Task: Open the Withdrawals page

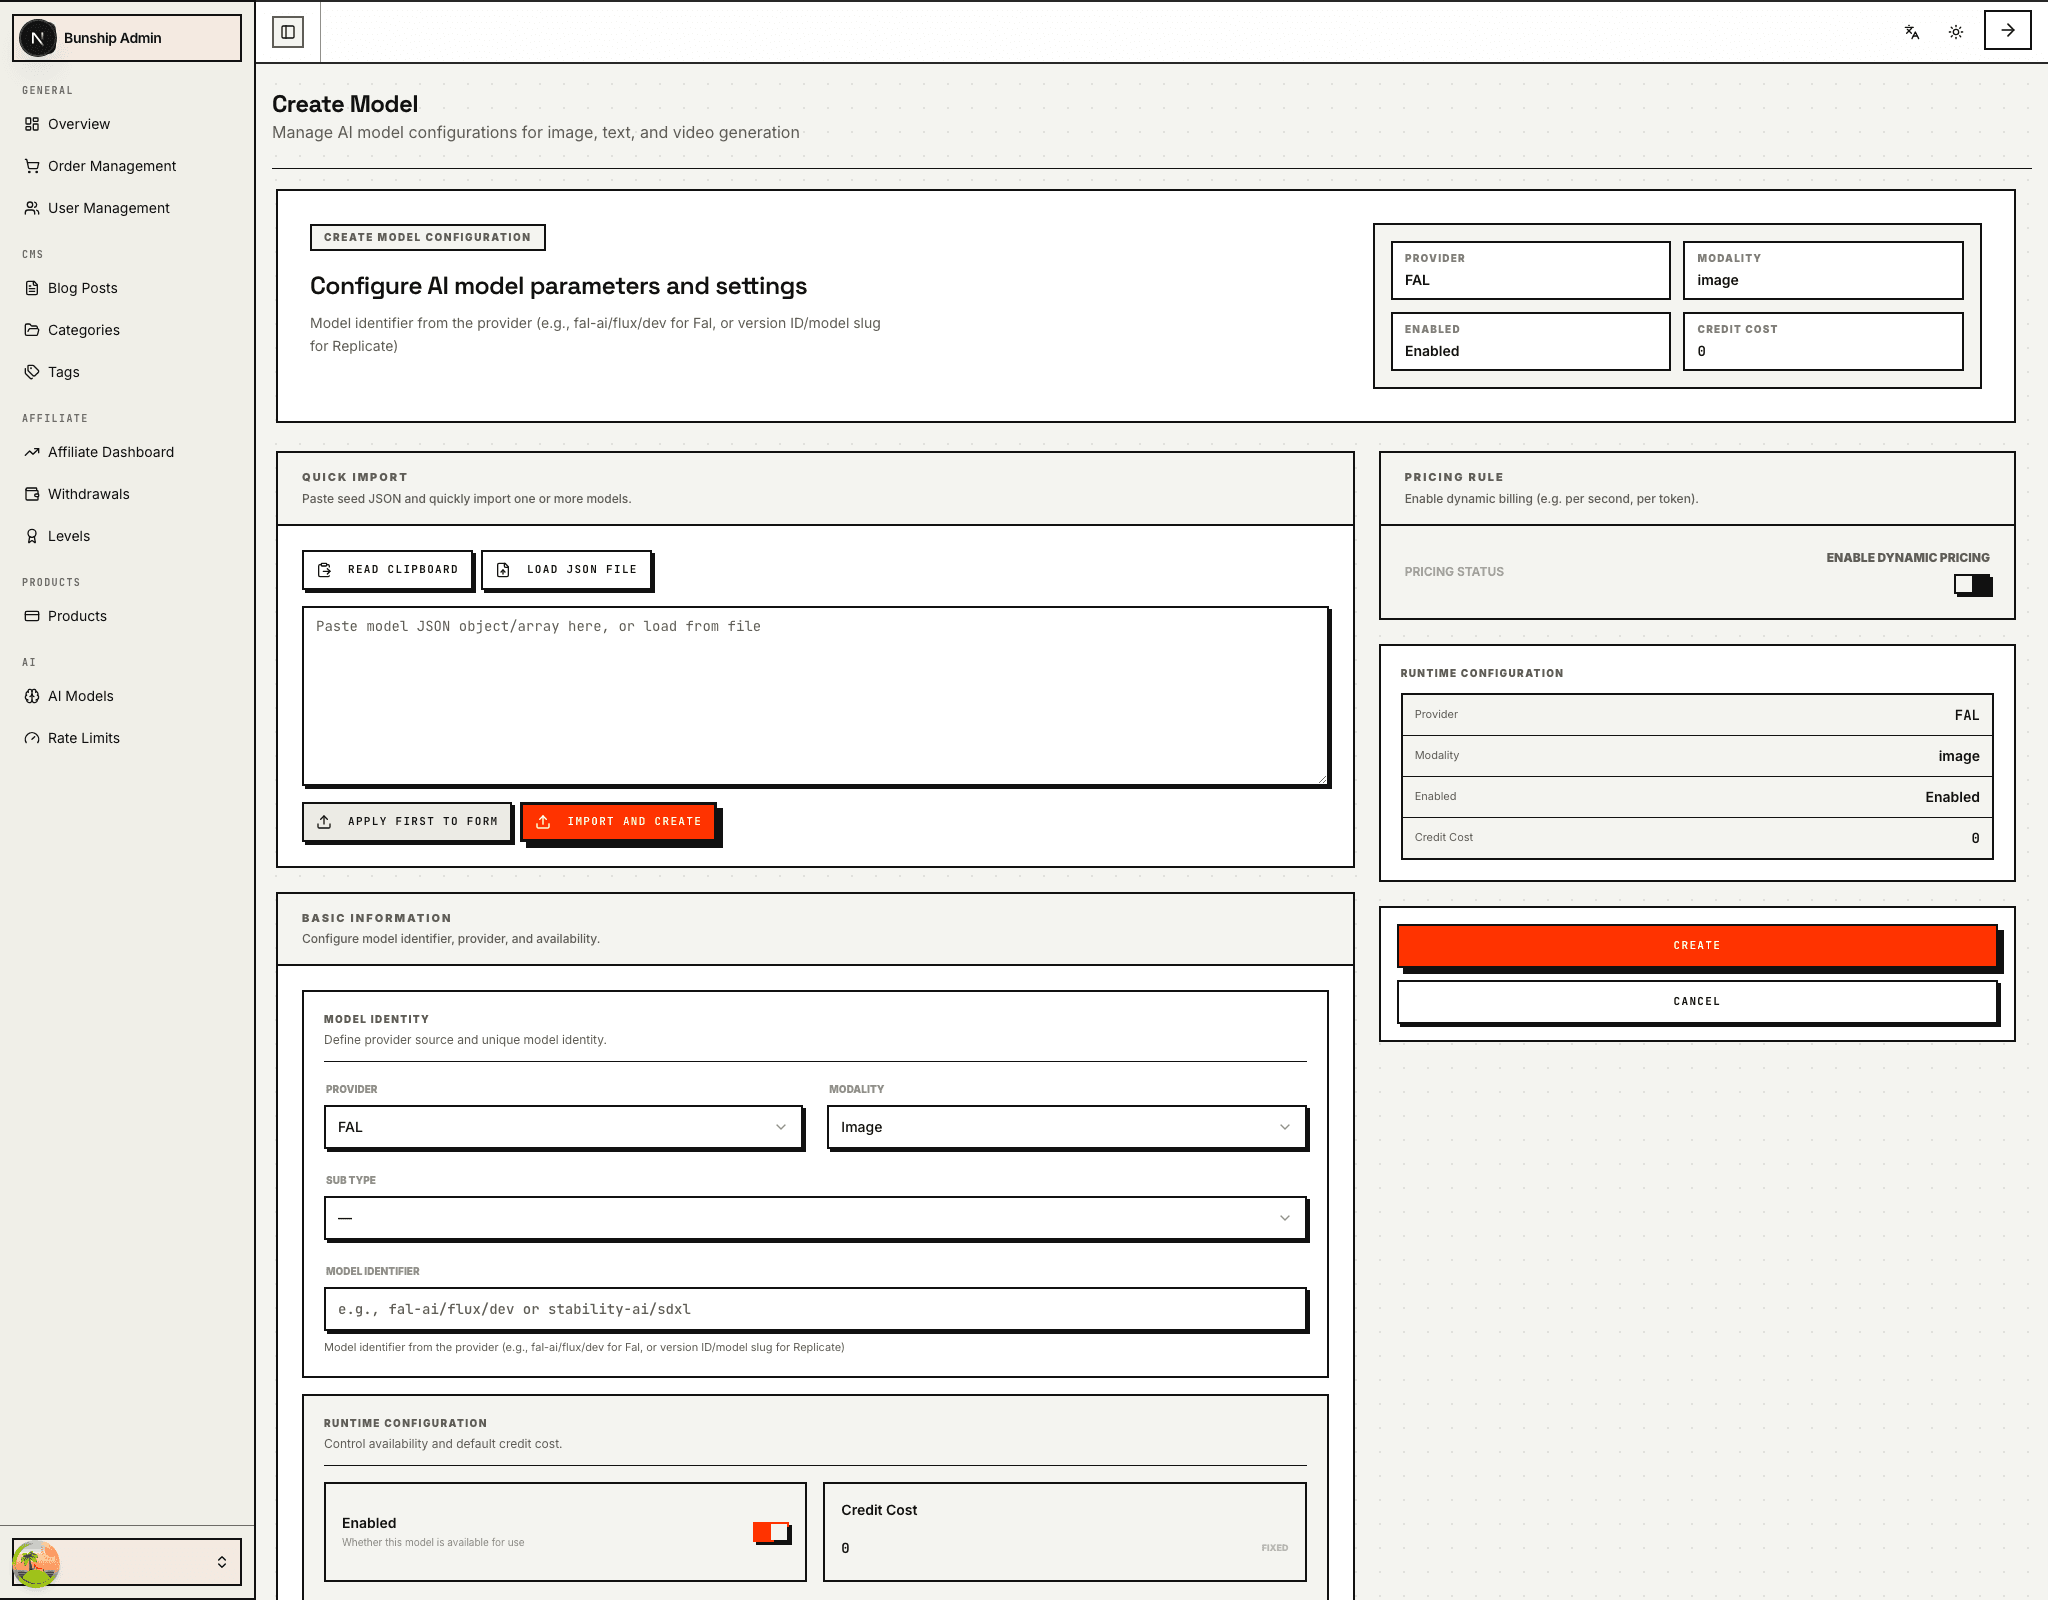Action: (x=88, y=494)
